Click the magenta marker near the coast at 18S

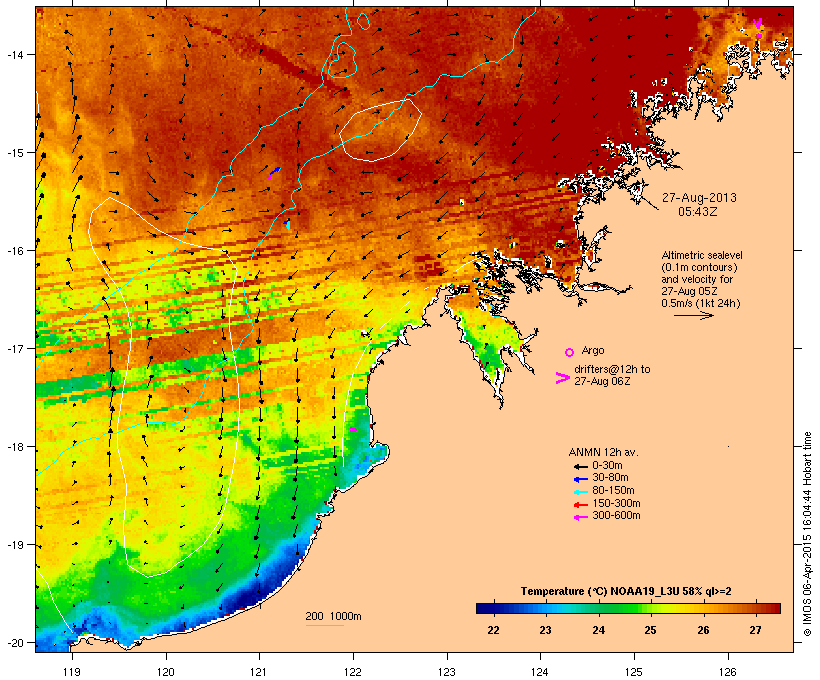coord(354,429)
